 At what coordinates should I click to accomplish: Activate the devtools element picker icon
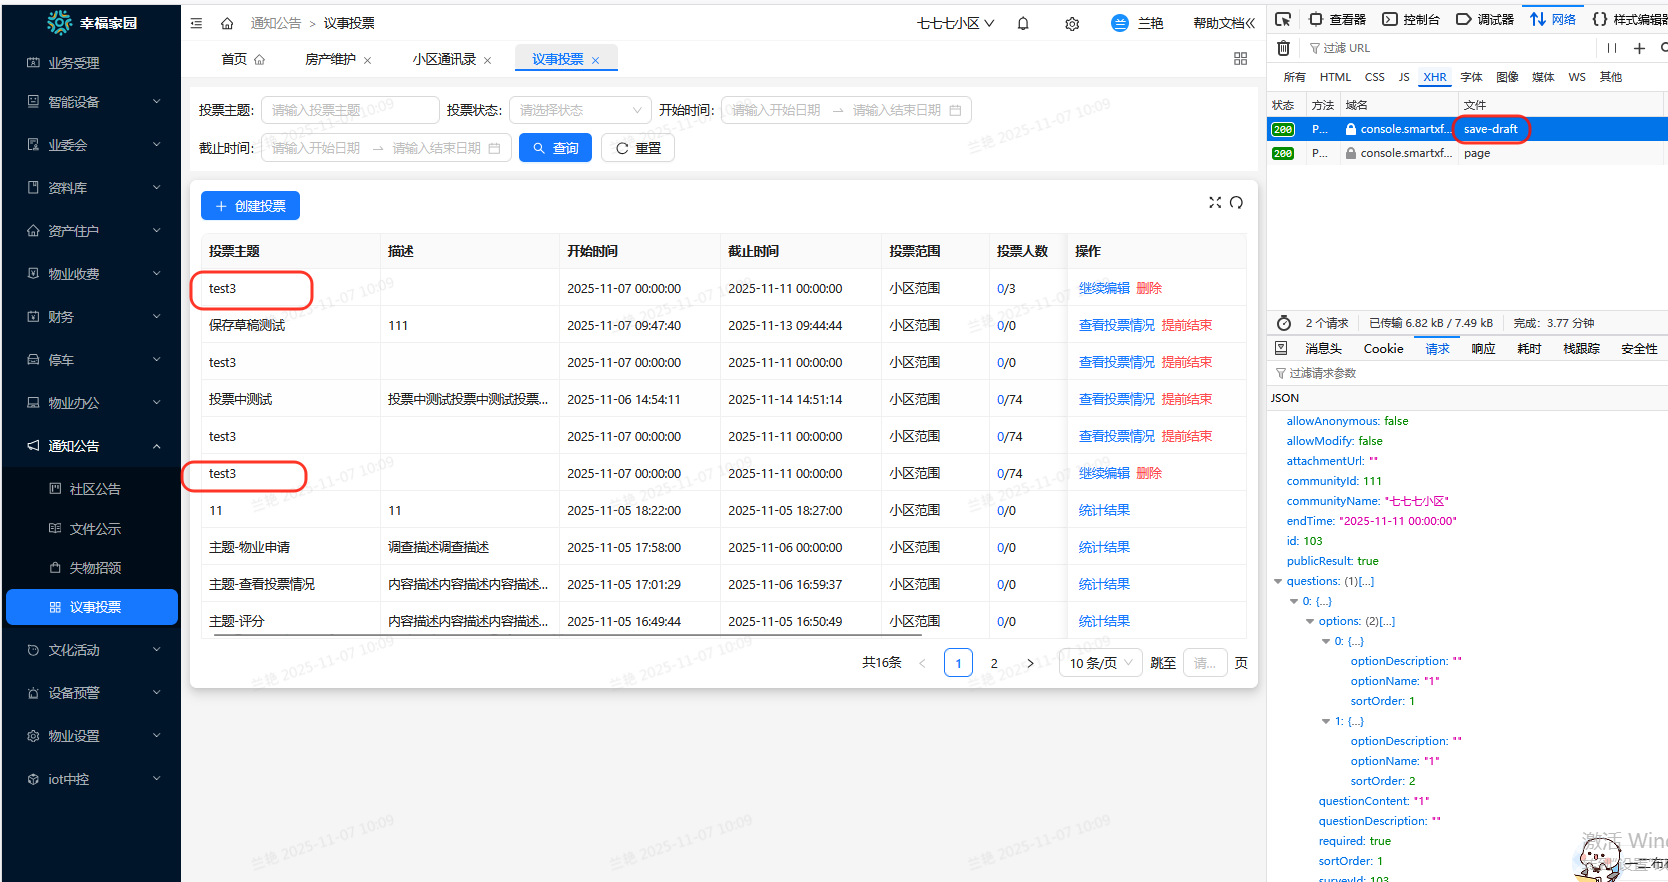(x=1283, y=19)
